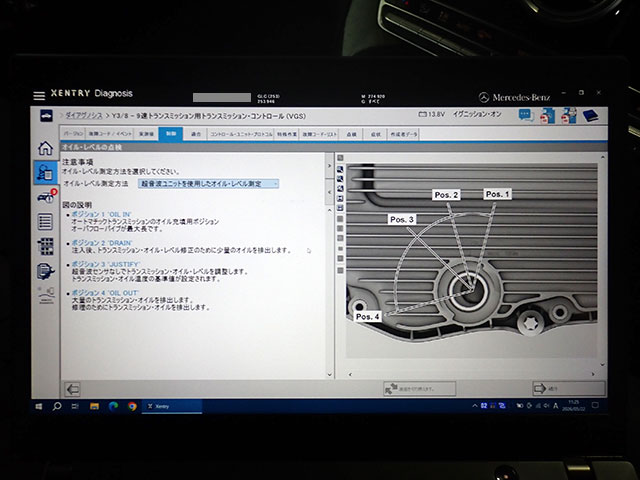This screenshot has height=480, width=640.
Task: Open the oil level measurement method dropdown
Action: 209,184
